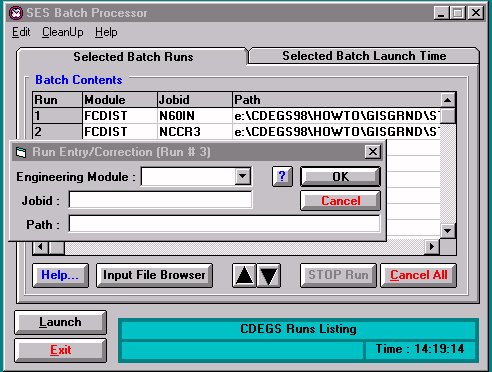Expand the Engineering Module dropdown
Screen dimensions: 492x372
pos(243,176)
